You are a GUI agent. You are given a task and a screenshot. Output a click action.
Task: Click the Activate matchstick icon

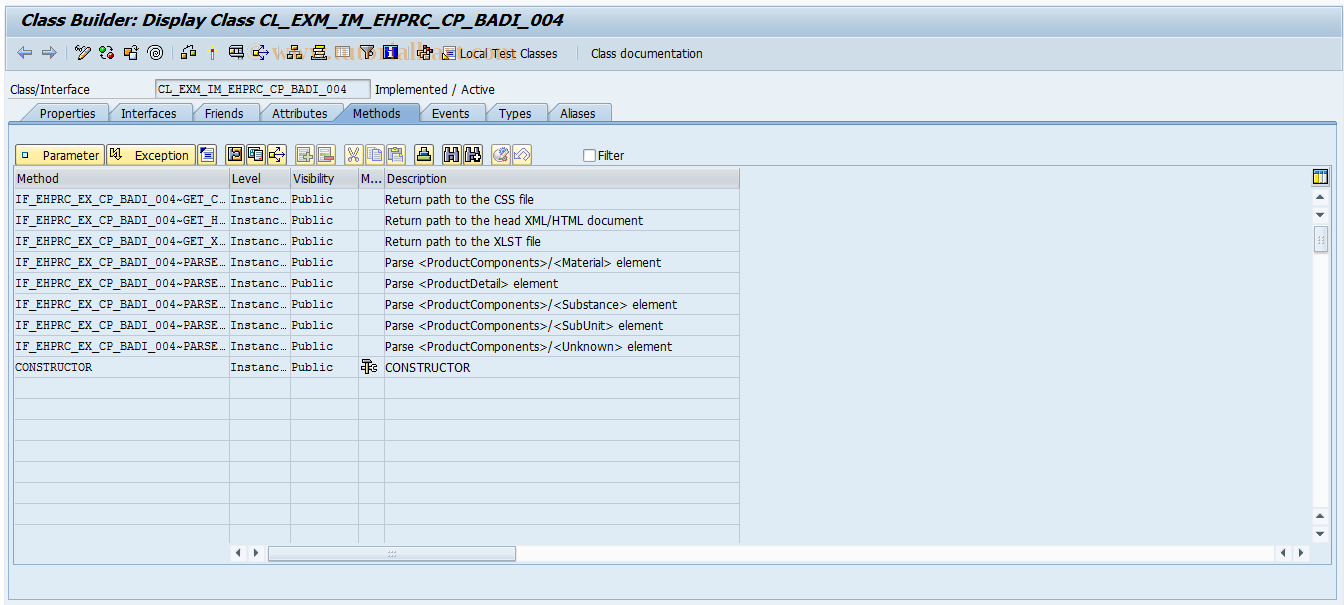tap(212, 53)
